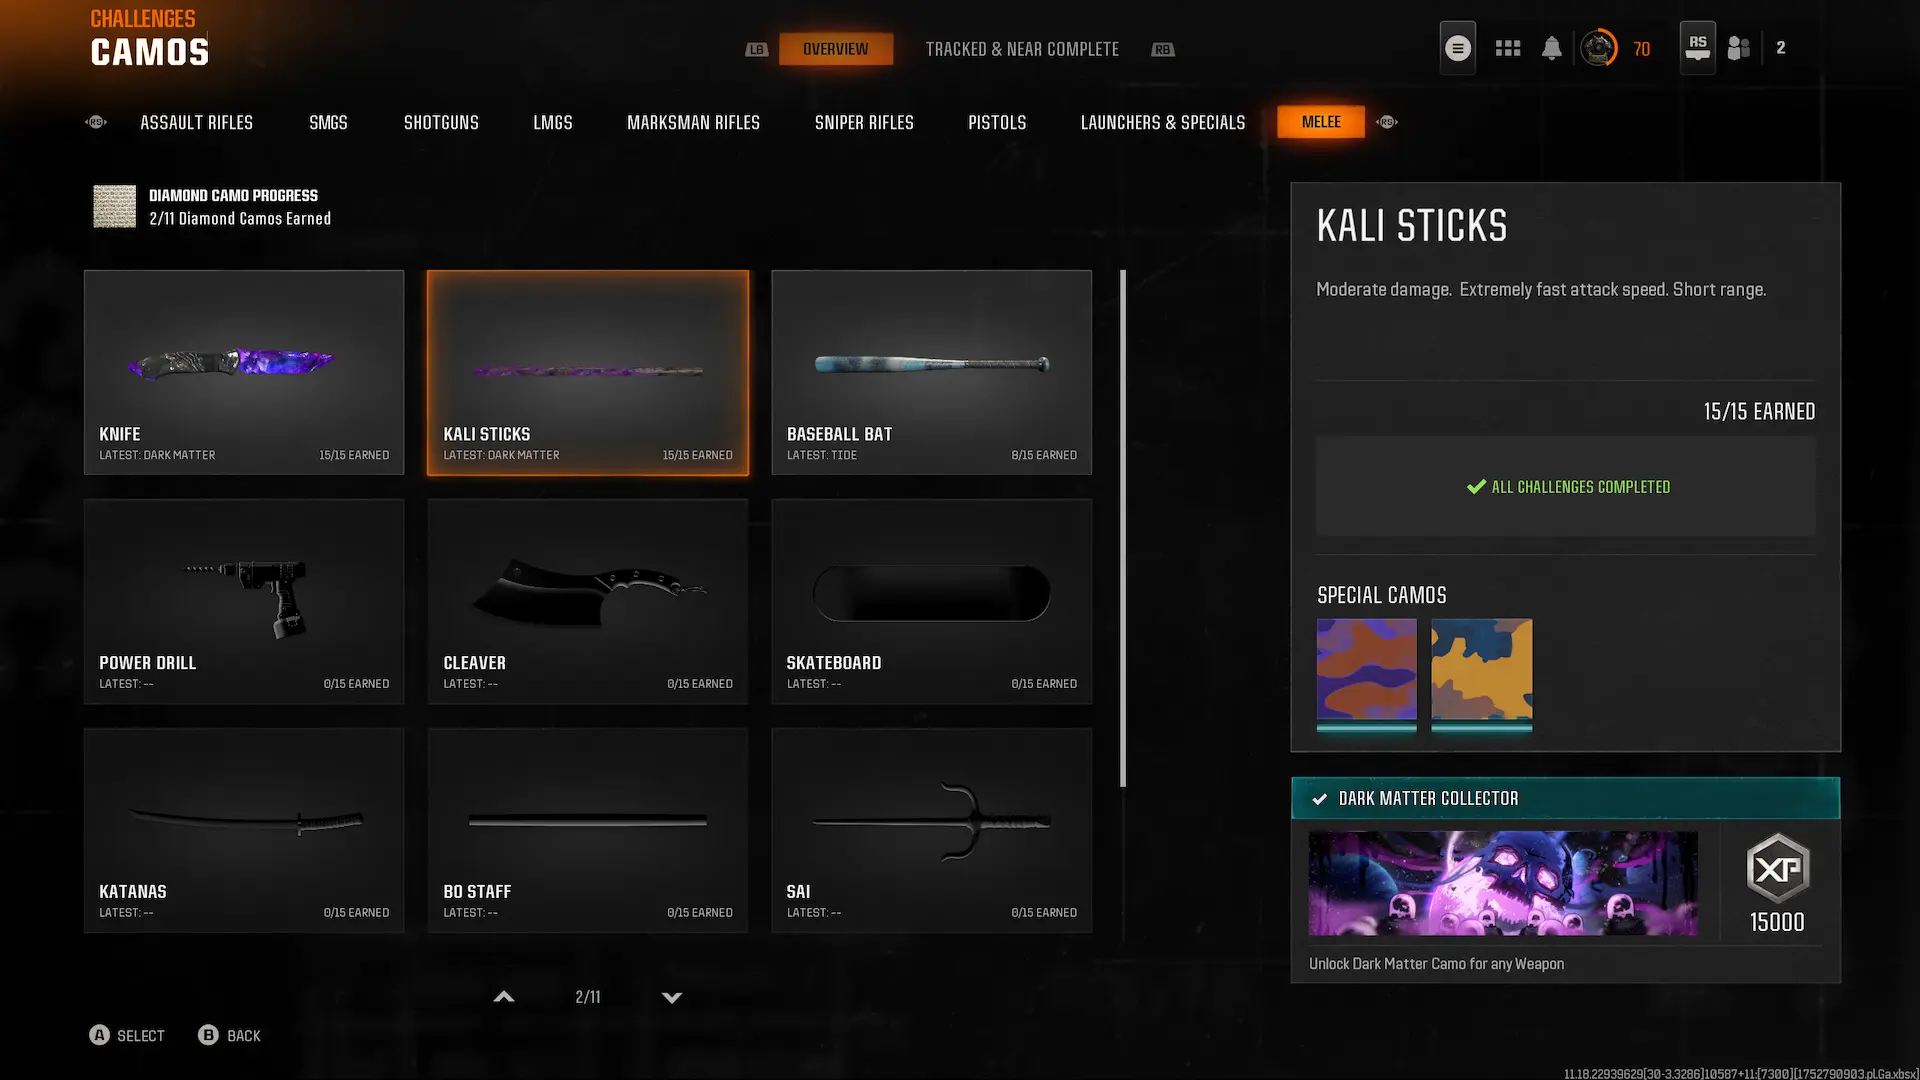Cycle categories right with the arrow after Melee
This screenshot has width=1920, height=1080.
[1386, 122]
